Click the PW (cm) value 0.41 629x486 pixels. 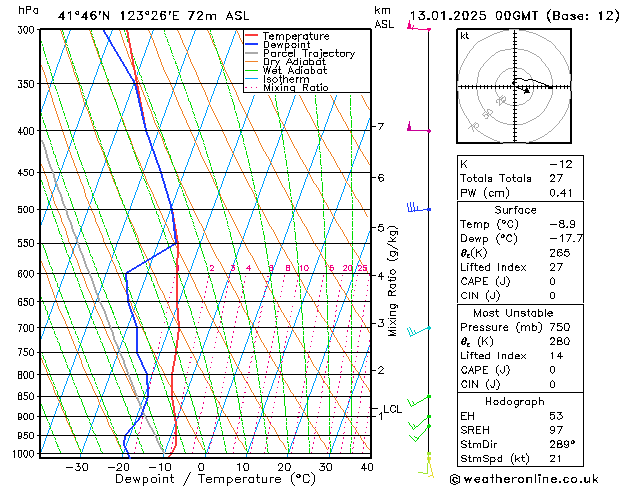[561, 193]
